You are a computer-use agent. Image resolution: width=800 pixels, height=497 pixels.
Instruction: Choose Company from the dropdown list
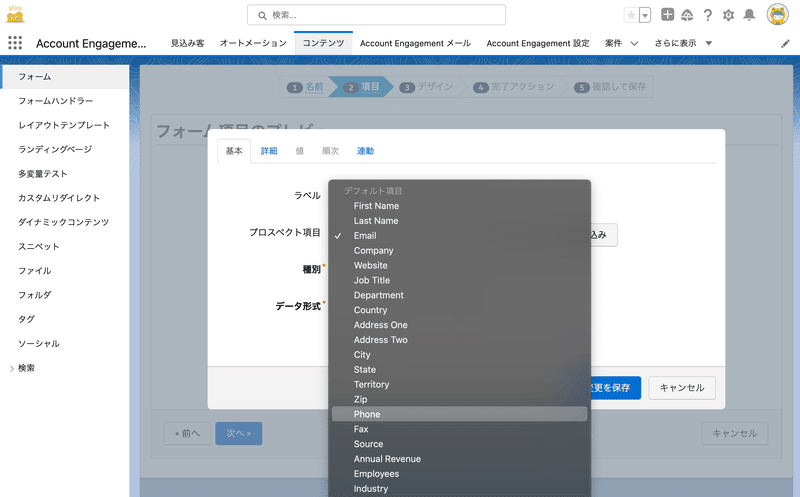pos(459,251)
